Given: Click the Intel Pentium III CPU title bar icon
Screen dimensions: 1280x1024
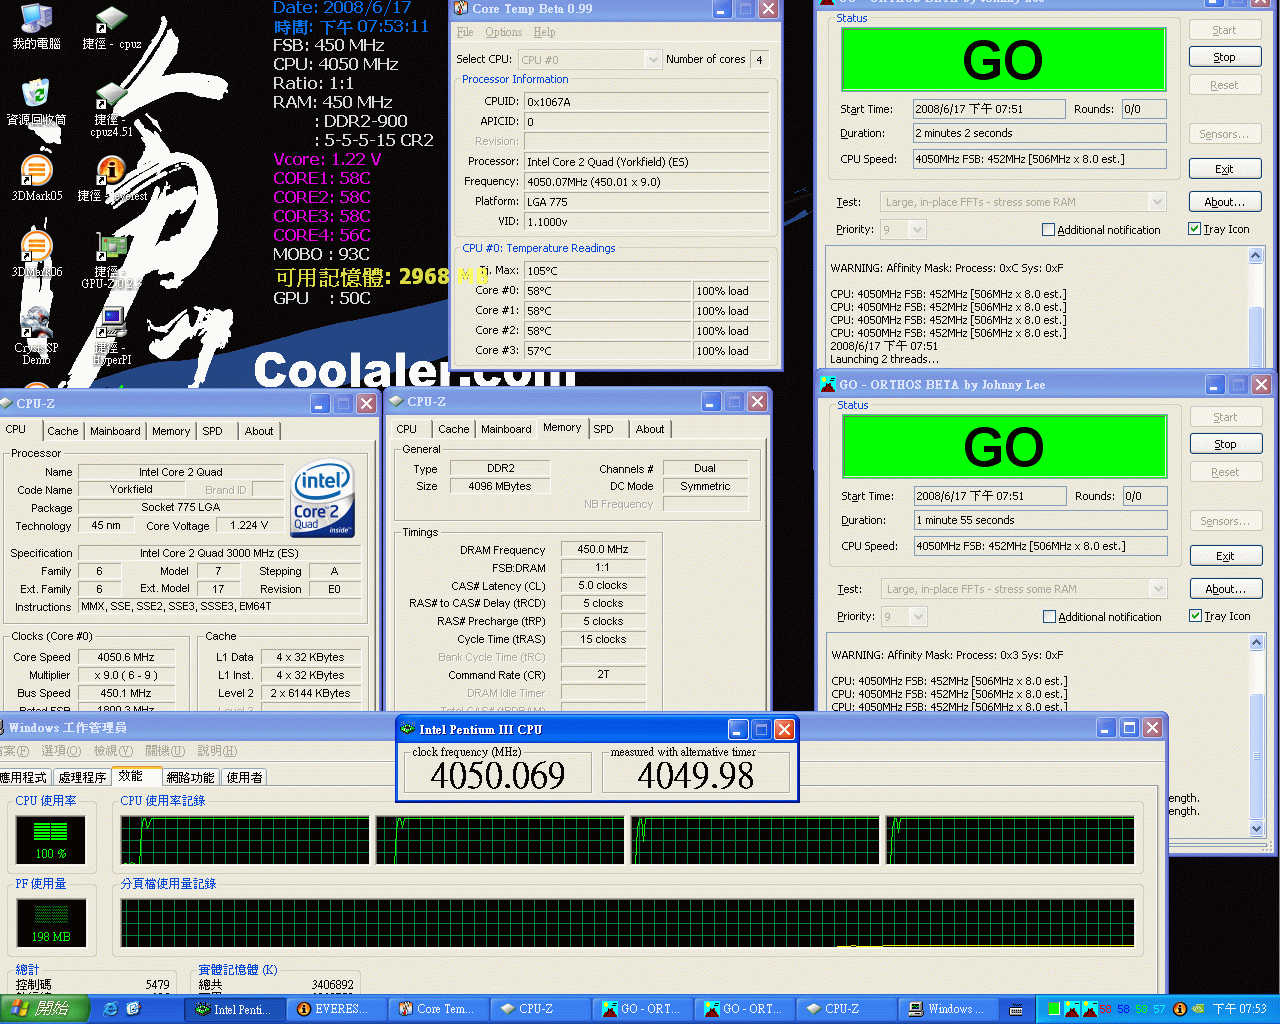Looking at the screenshot, I should click(407, 729).
